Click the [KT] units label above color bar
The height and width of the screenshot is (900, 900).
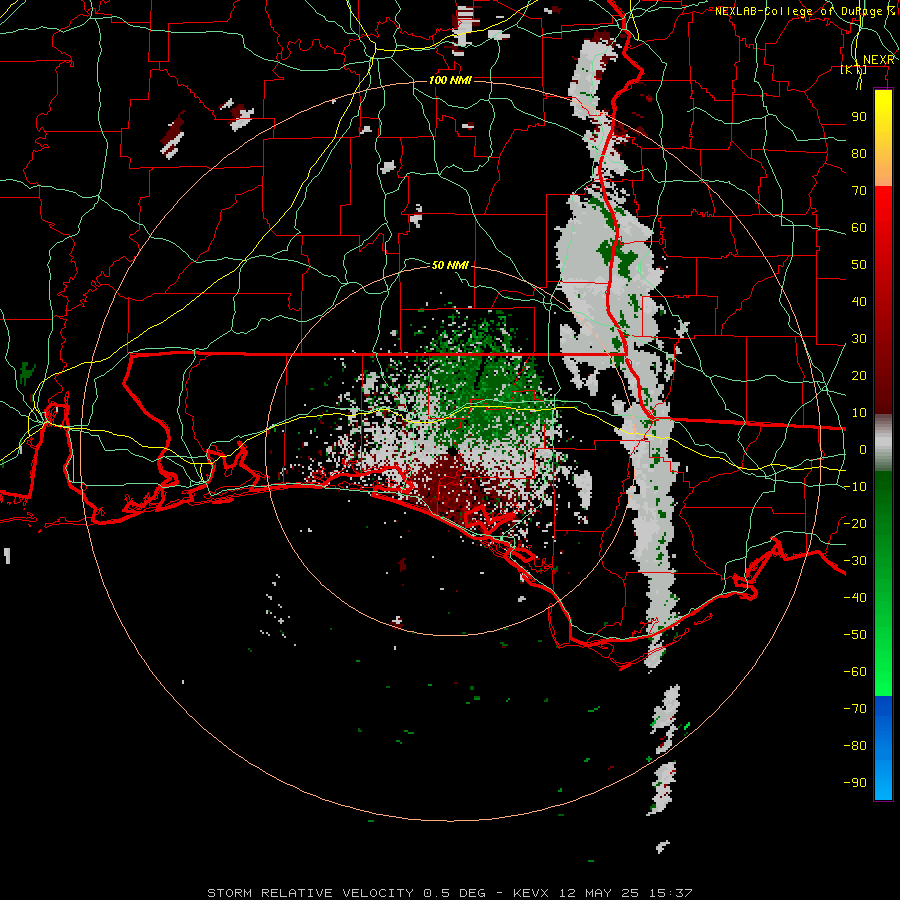[x=854, y=69]
